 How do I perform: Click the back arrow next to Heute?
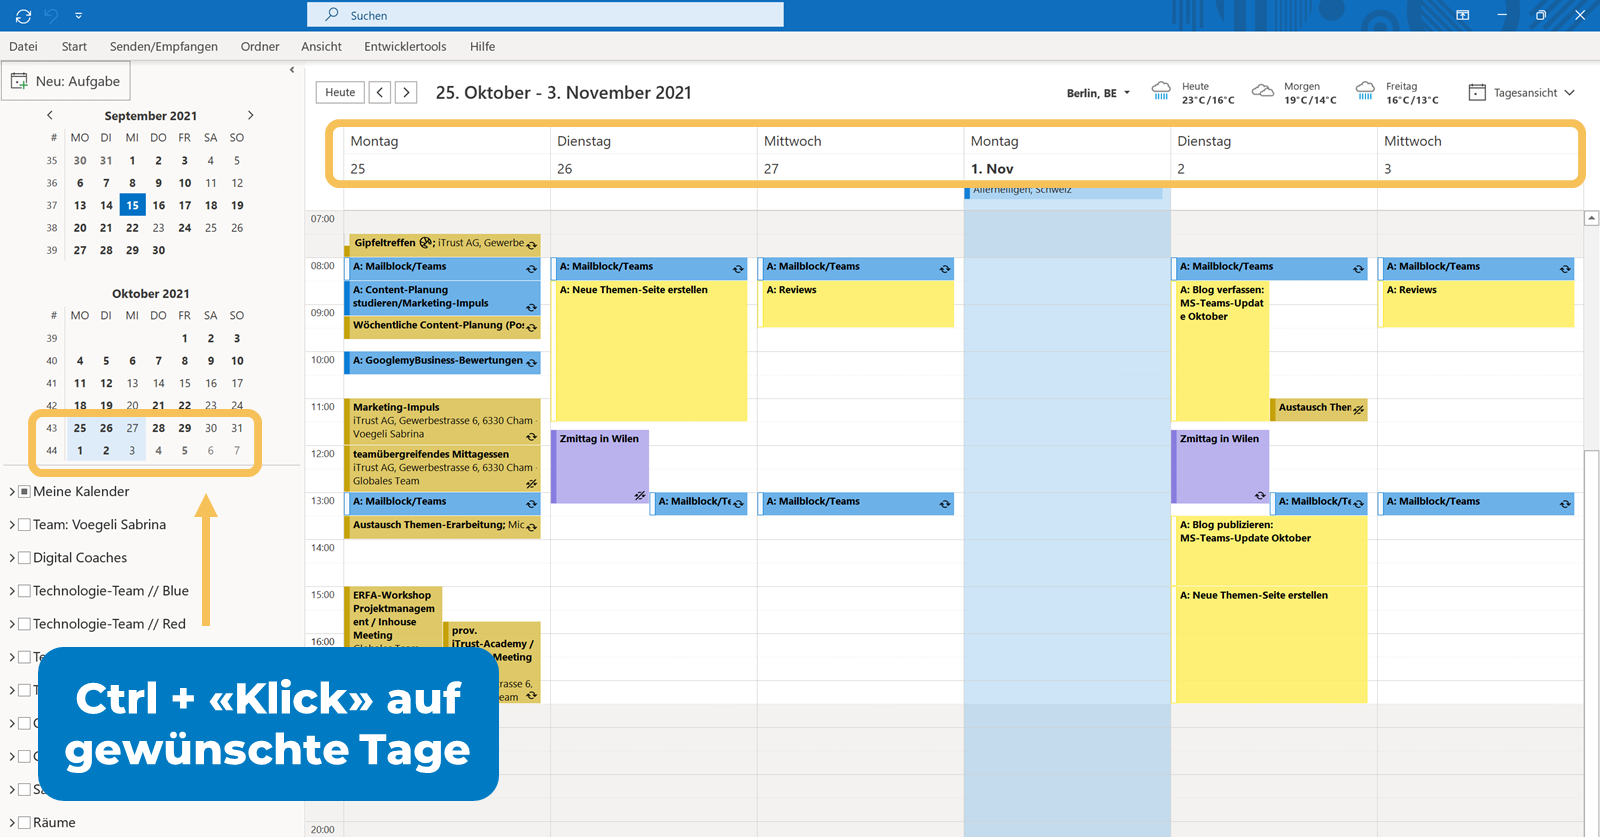coord(380,92)
